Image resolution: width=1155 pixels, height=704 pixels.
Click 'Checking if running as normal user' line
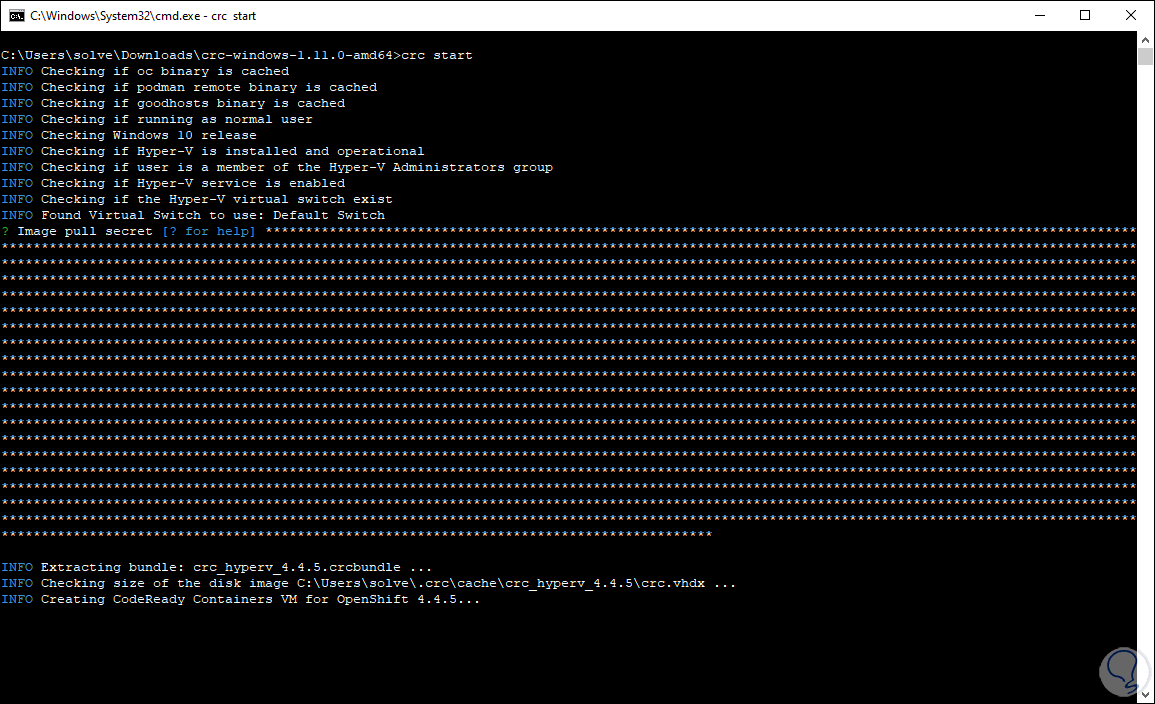point(157,119)
